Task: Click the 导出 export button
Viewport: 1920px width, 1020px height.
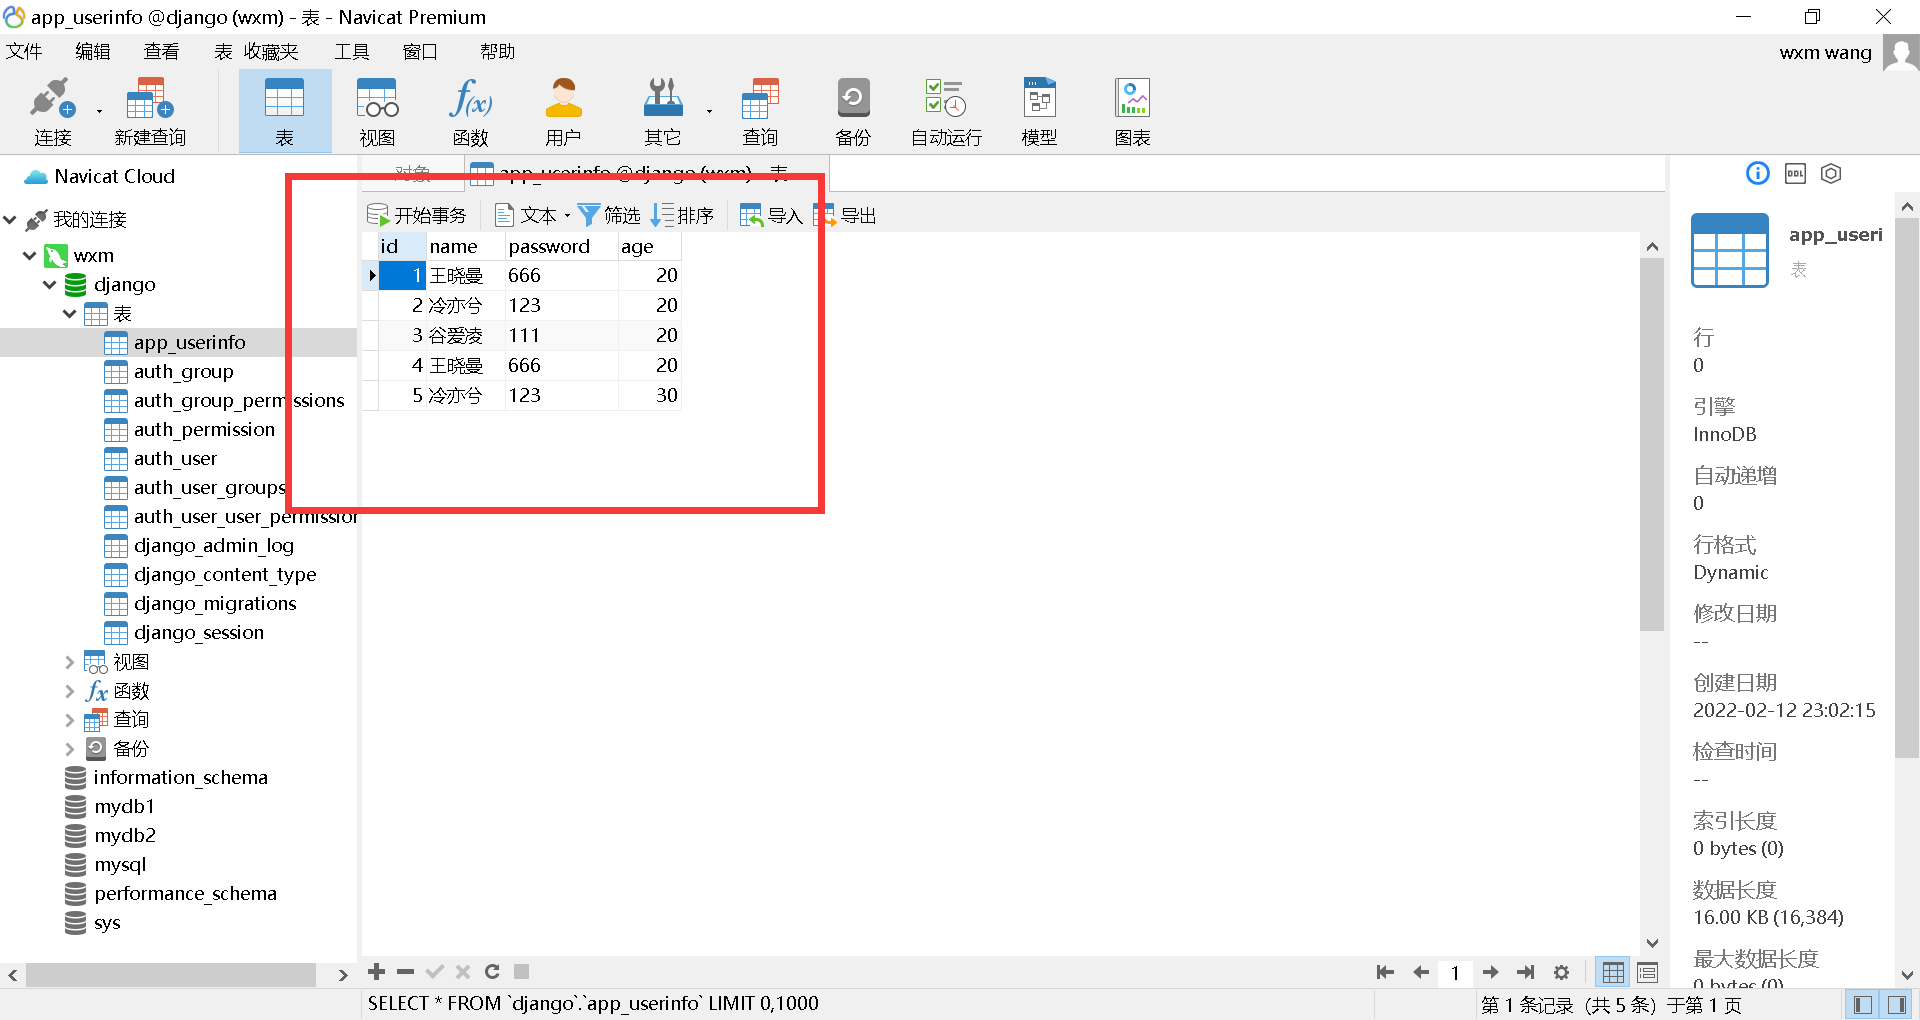Action: pyautogui.click(x=845, y=213)
